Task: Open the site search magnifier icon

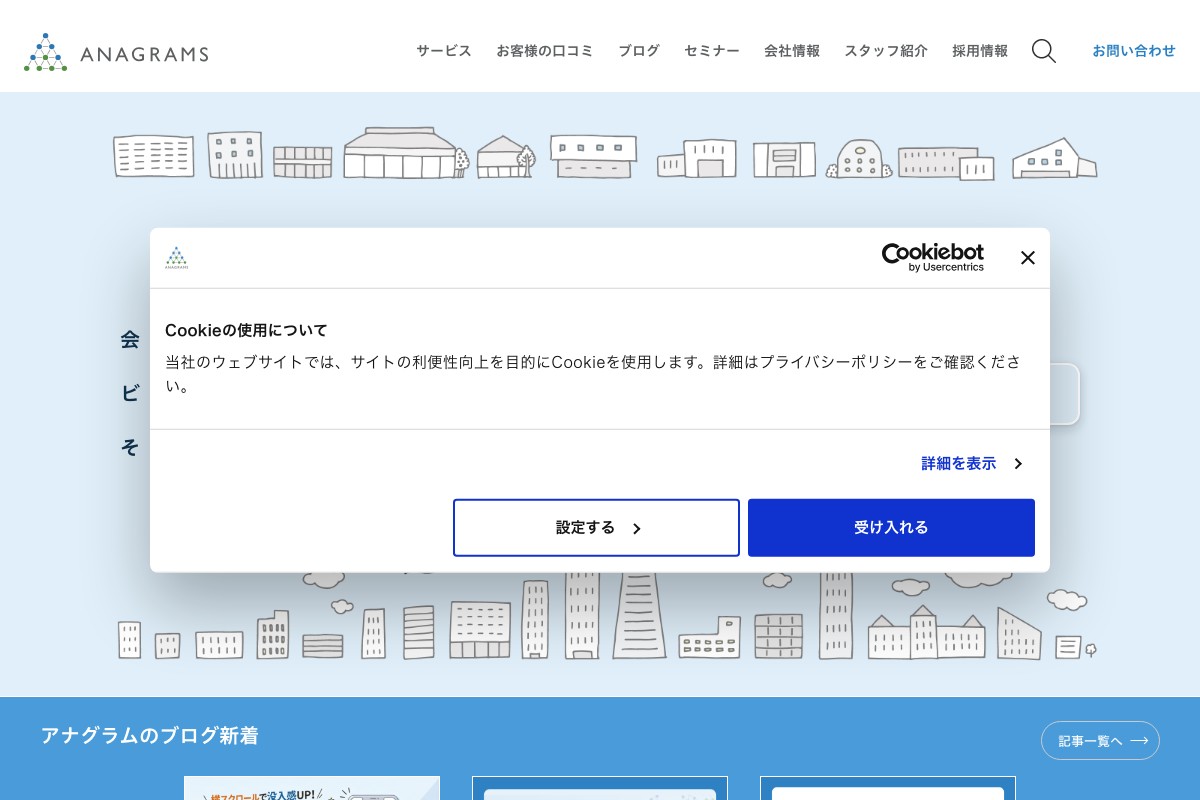Action: tap(1044, 51)
